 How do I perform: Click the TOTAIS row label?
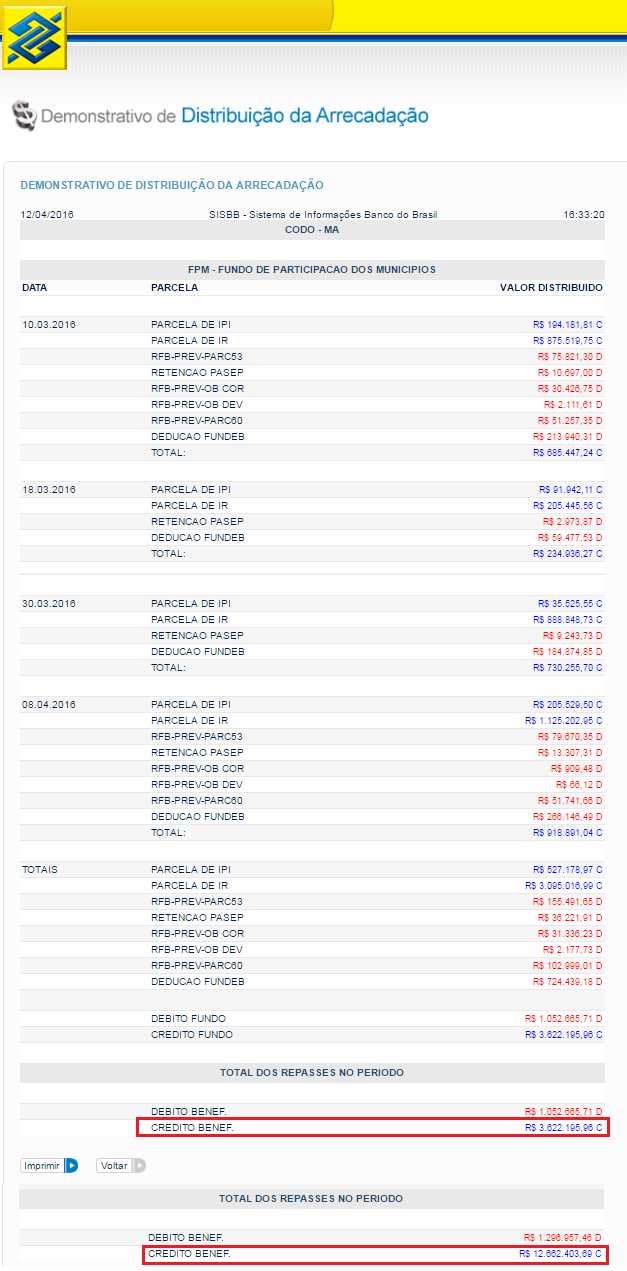(40, 870)
